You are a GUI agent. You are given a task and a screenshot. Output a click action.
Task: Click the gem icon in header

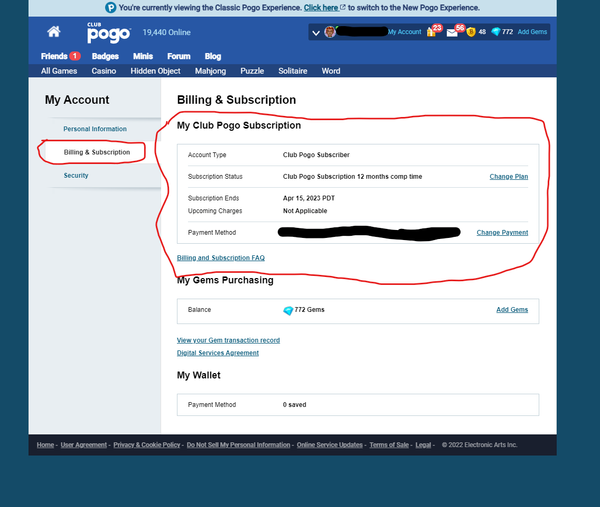click(496, 32)
